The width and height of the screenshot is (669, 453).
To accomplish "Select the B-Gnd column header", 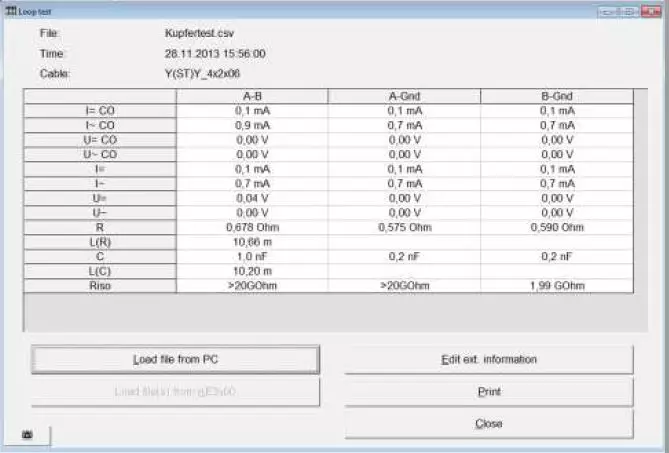I will pos(557,96).
